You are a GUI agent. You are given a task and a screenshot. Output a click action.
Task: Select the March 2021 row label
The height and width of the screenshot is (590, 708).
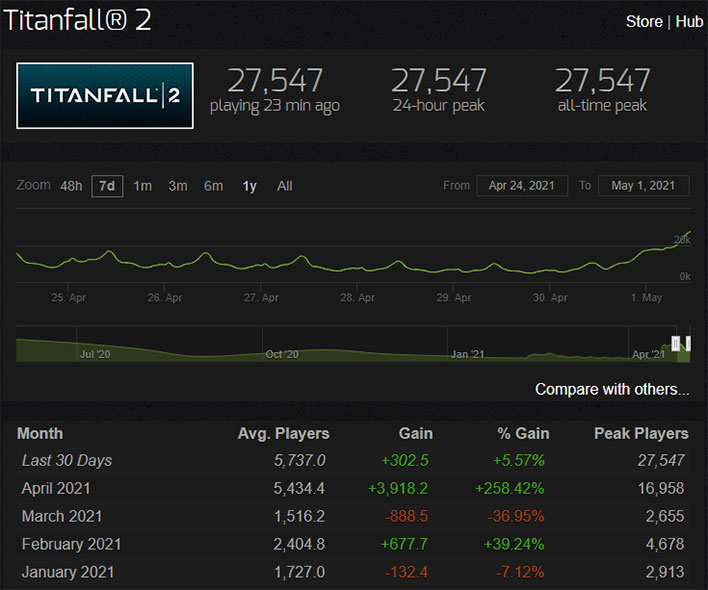(62, 516)
